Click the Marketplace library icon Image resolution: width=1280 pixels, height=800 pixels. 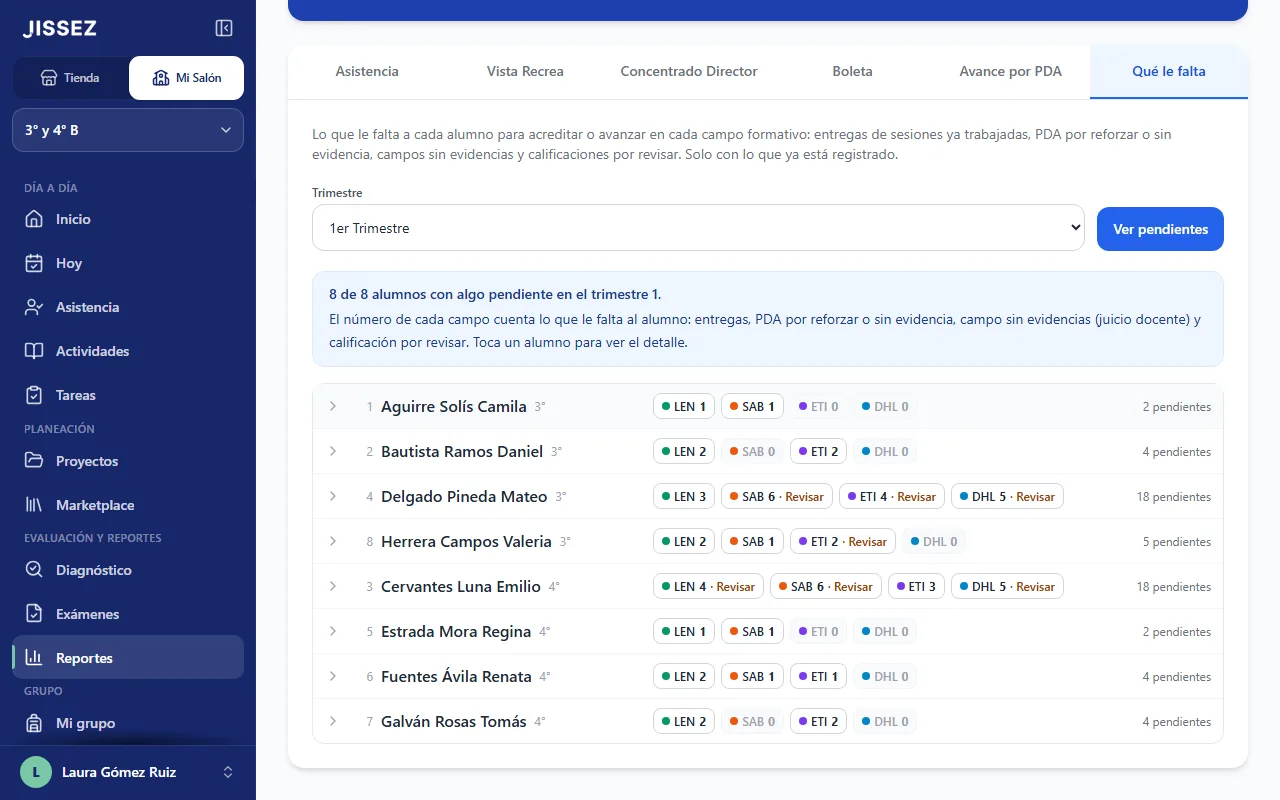[34, 505]
